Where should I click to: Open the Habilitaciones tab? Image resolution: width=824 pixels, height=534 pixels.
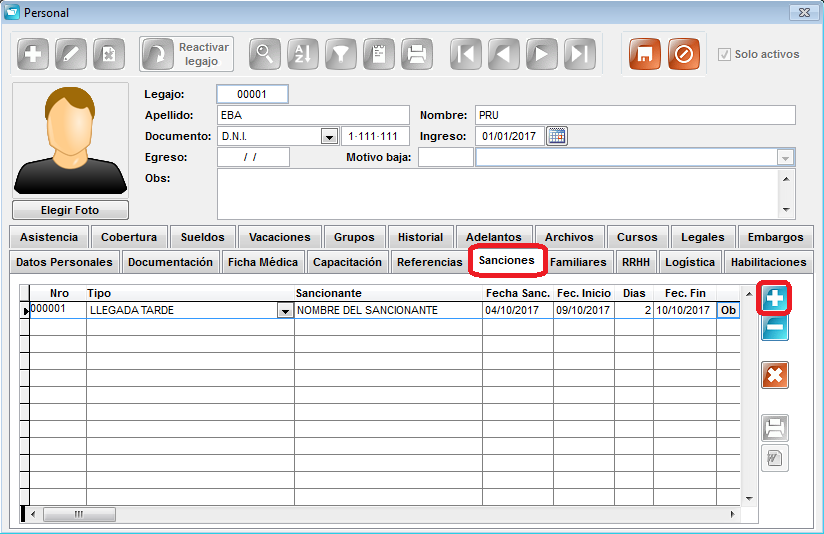768,262
